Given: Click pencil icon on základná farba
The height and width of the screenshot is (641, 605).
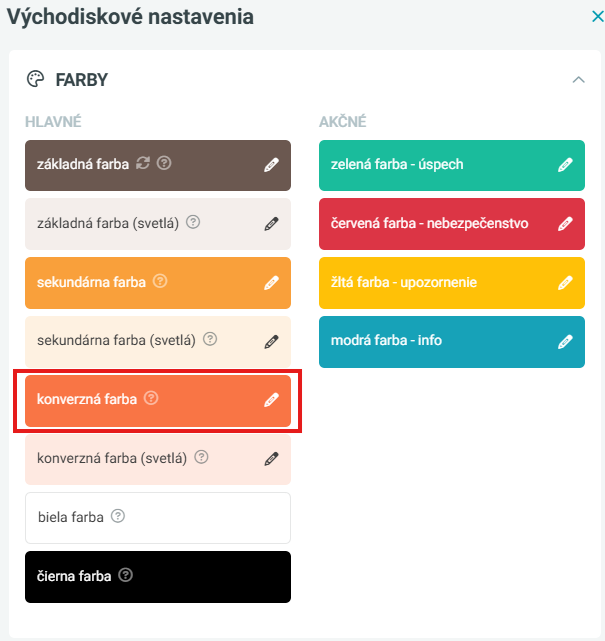Looking at the screenshot, I should click(x=271, y=165).
